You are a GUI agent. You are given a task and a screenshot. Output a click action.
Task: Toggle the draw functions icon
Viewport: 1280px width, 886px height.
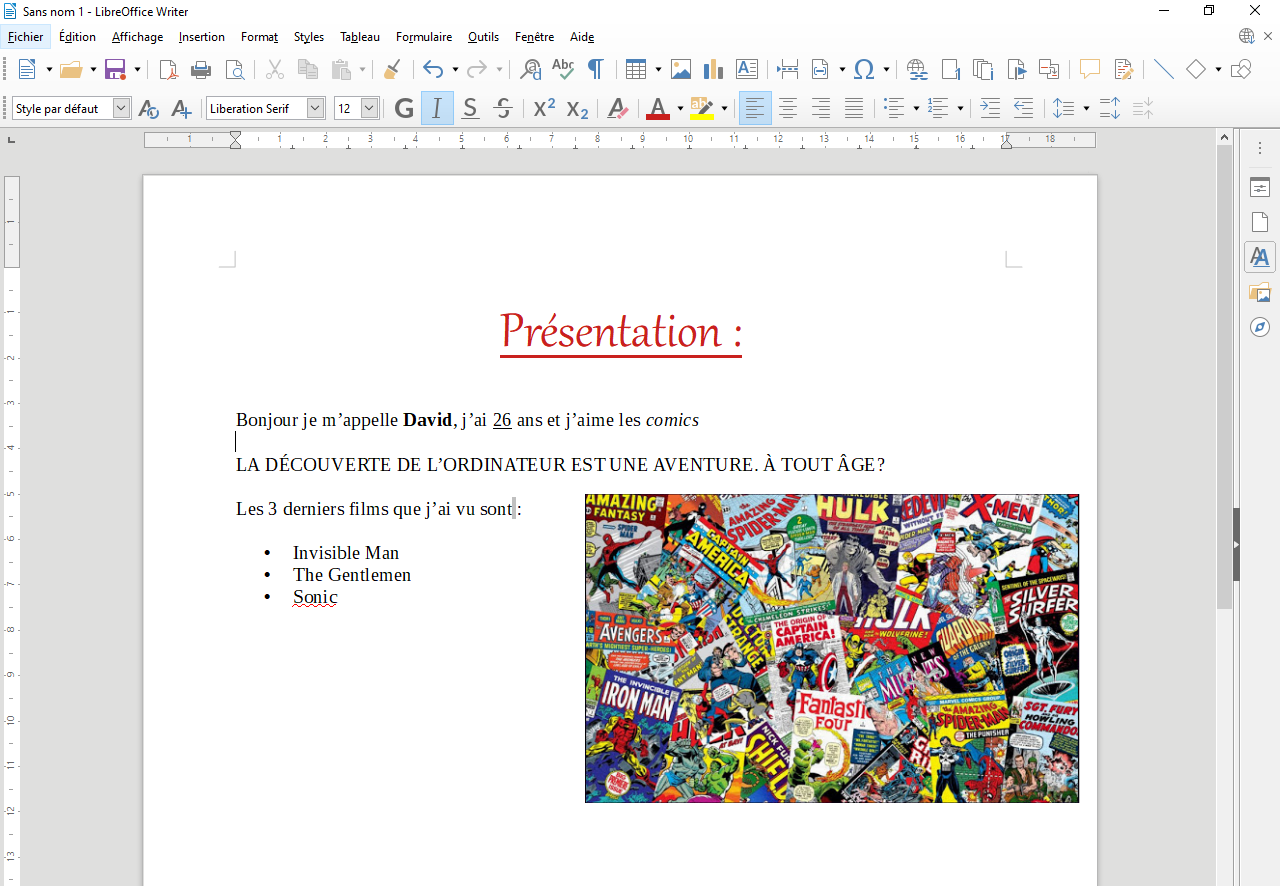1241,69
